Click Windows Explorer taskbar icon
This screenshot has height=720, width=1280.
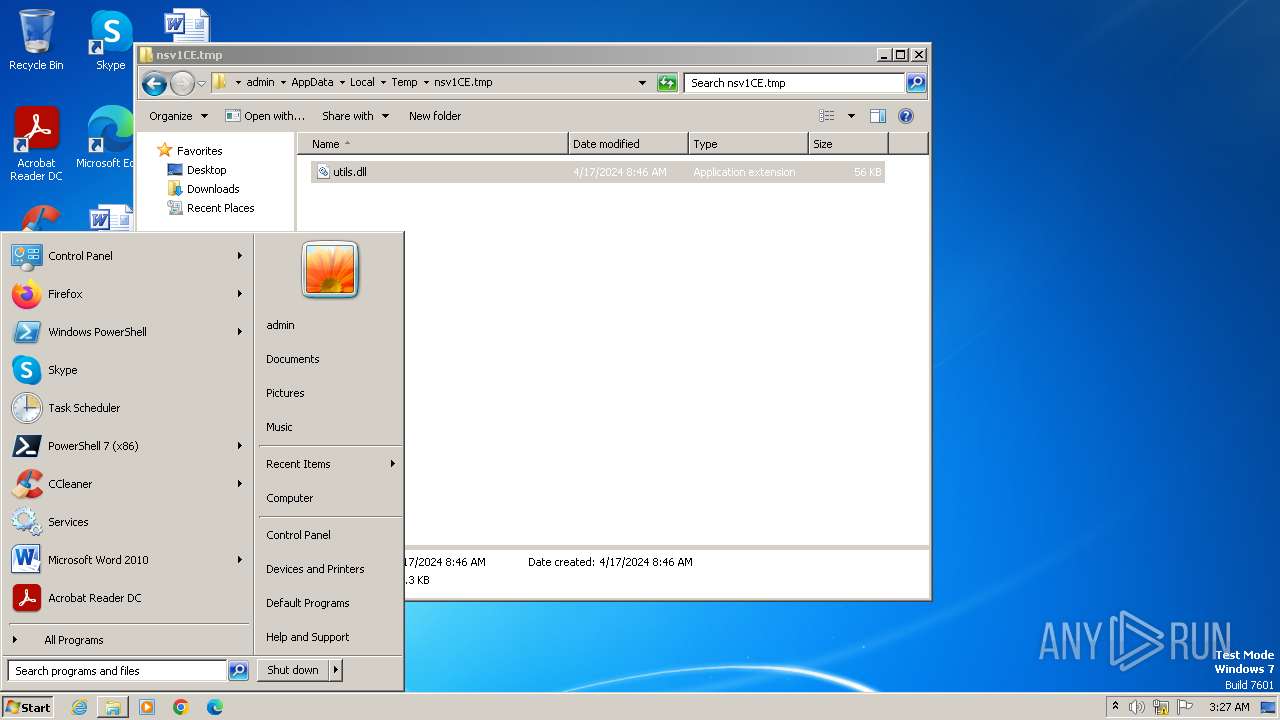click(113, 707)
